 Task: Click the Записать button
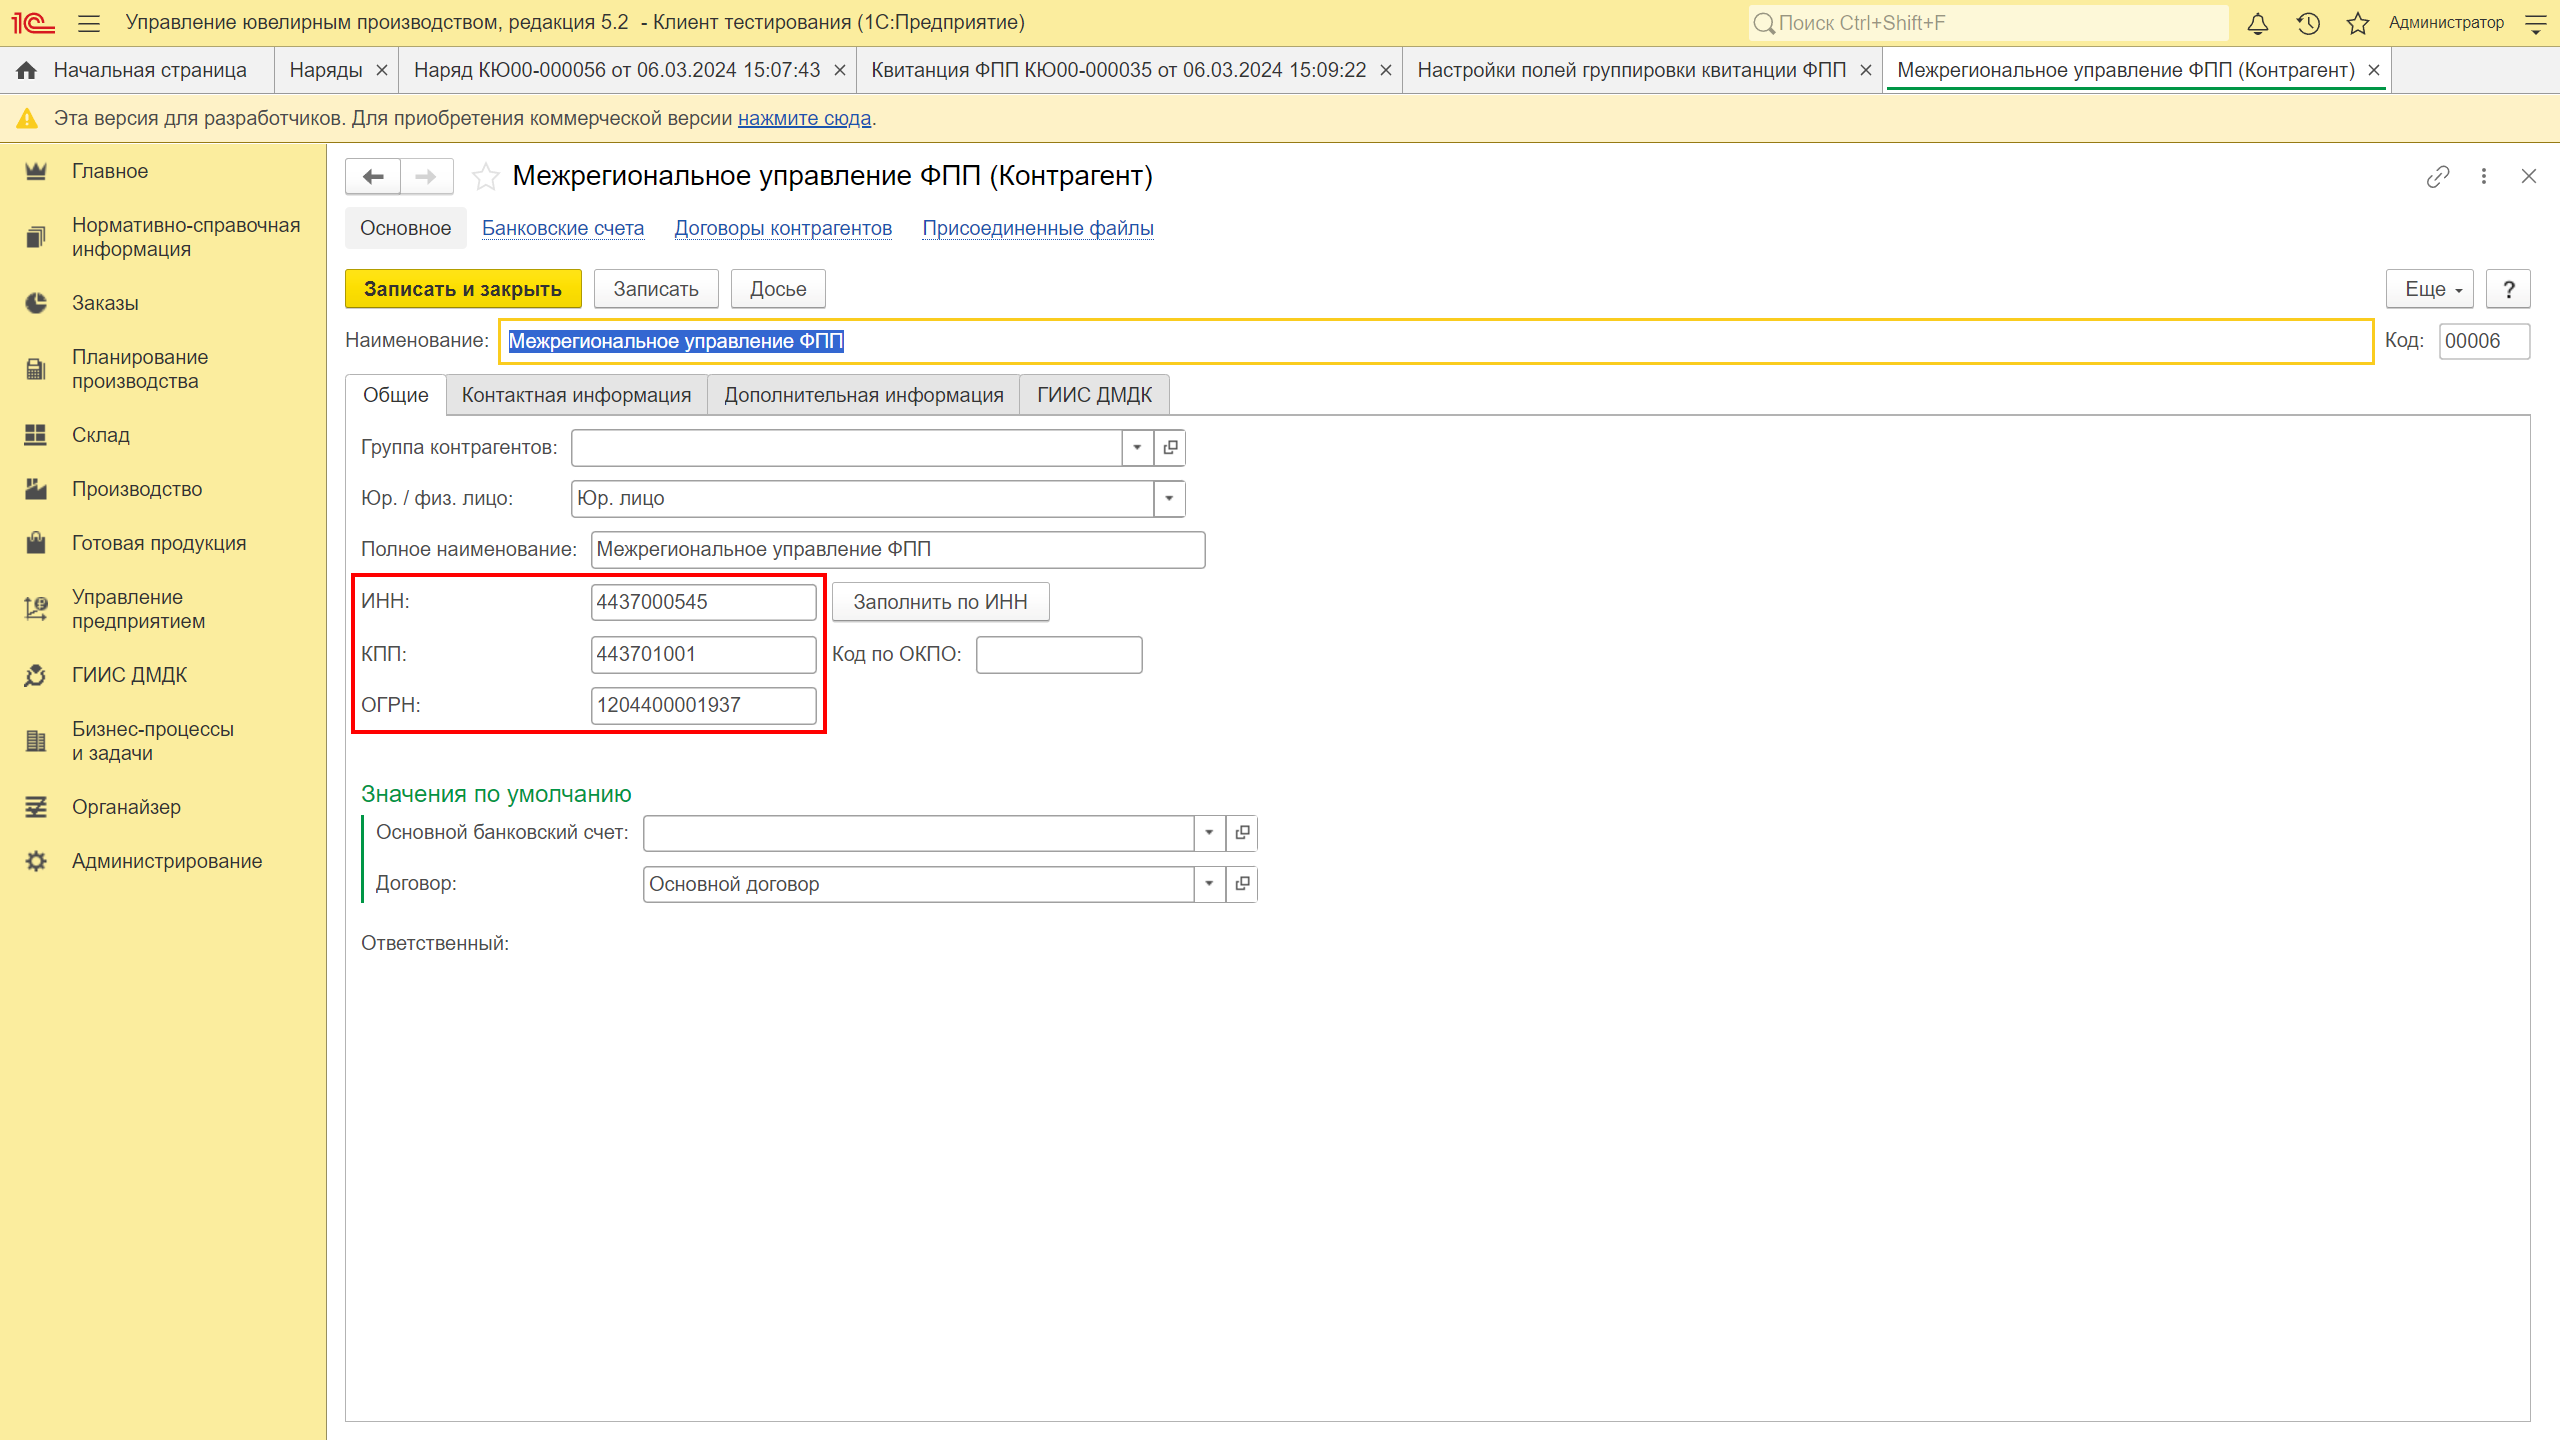(x=656, y=289)
